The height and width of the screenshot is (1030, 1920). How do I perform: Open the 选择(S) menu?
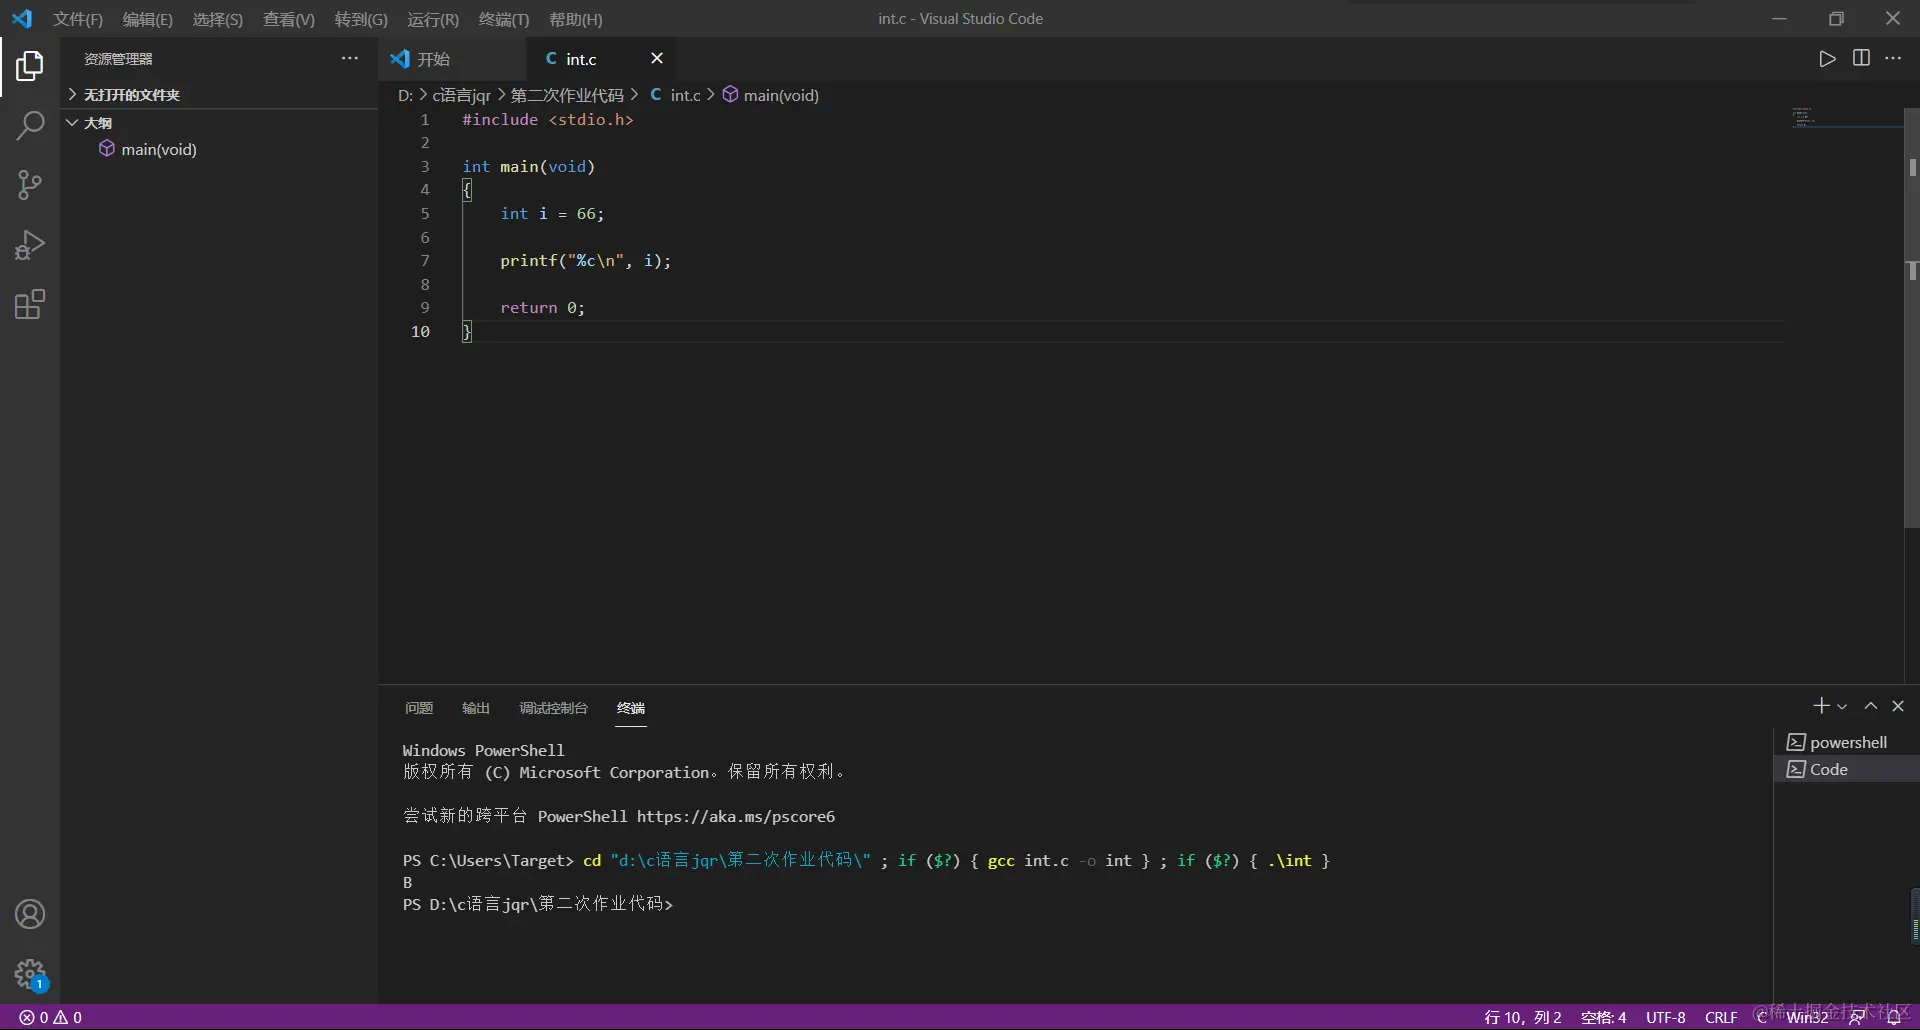pyautogui.click(x=218, y=19)
